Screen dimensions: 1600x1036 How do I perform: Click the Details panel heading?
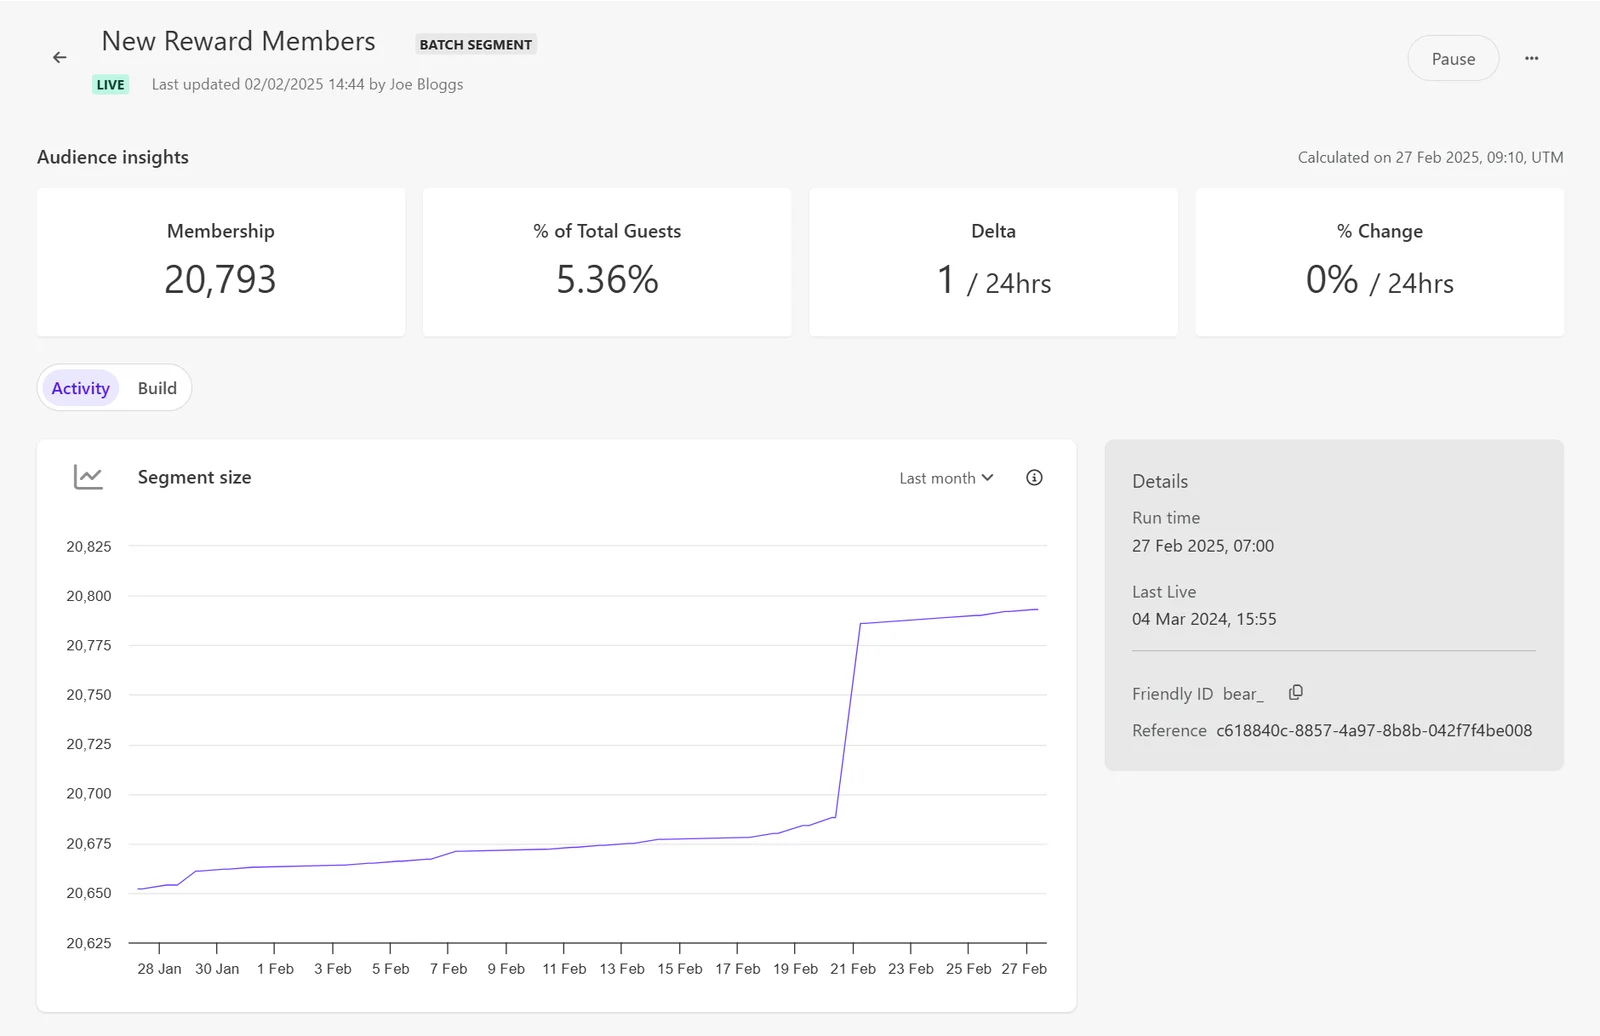click(1160, 481)
